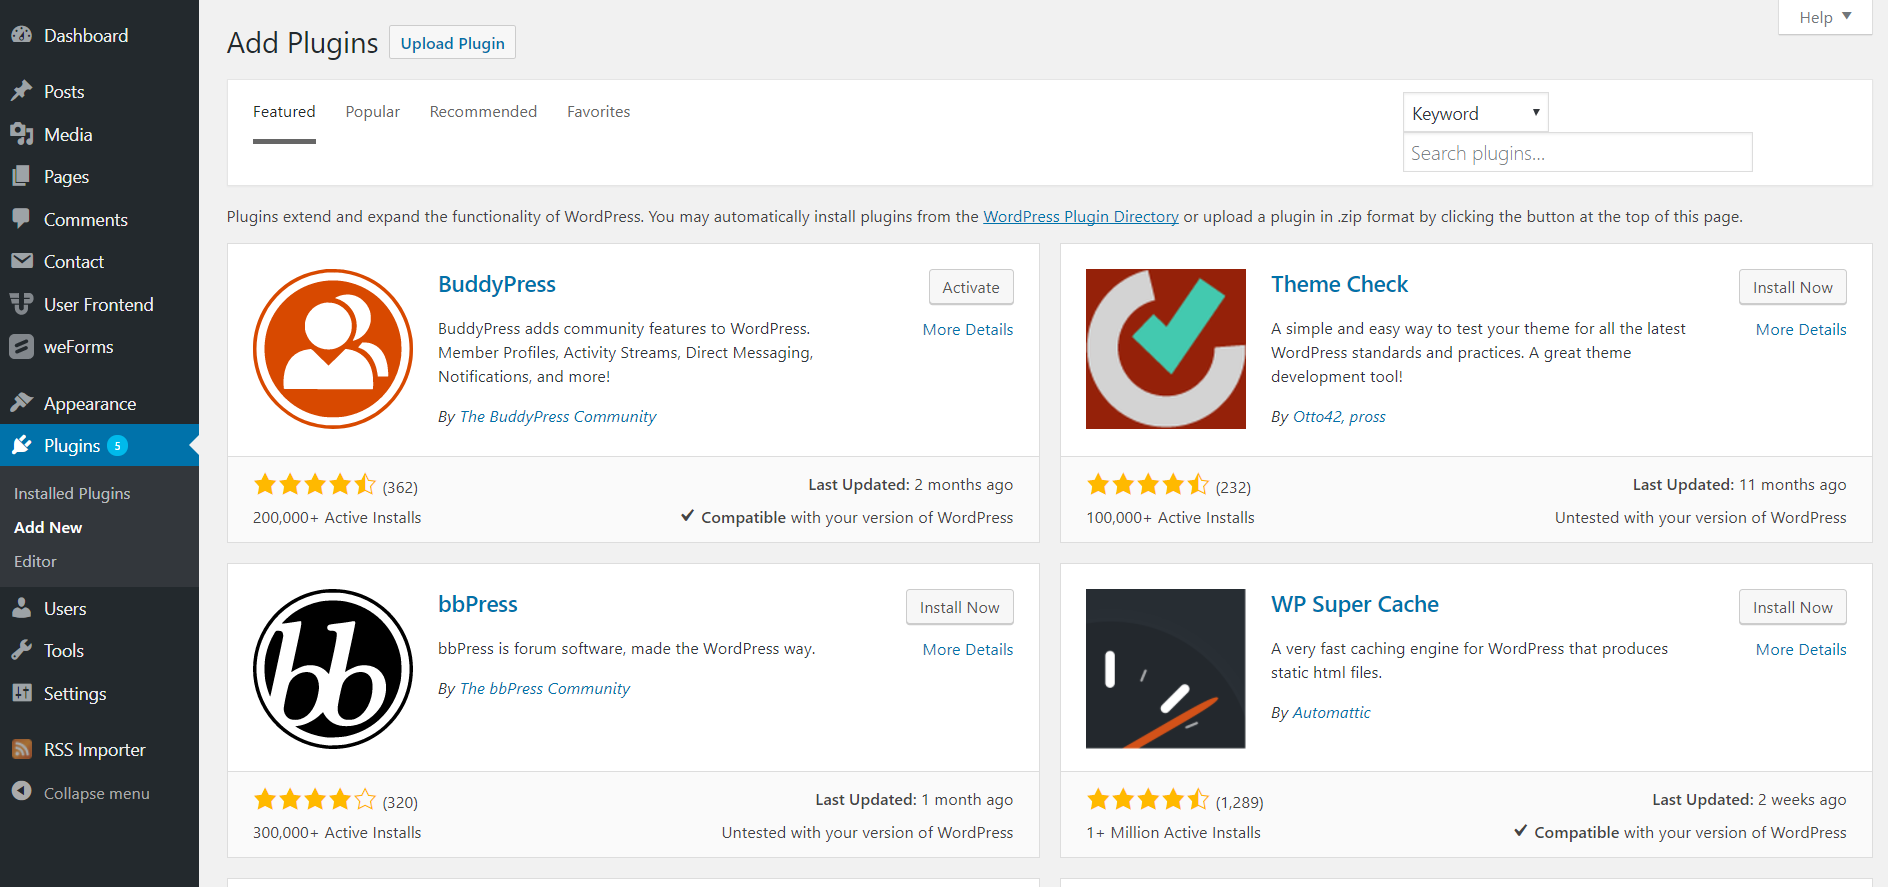Click the Contact envelope icon

pos(21,261)
